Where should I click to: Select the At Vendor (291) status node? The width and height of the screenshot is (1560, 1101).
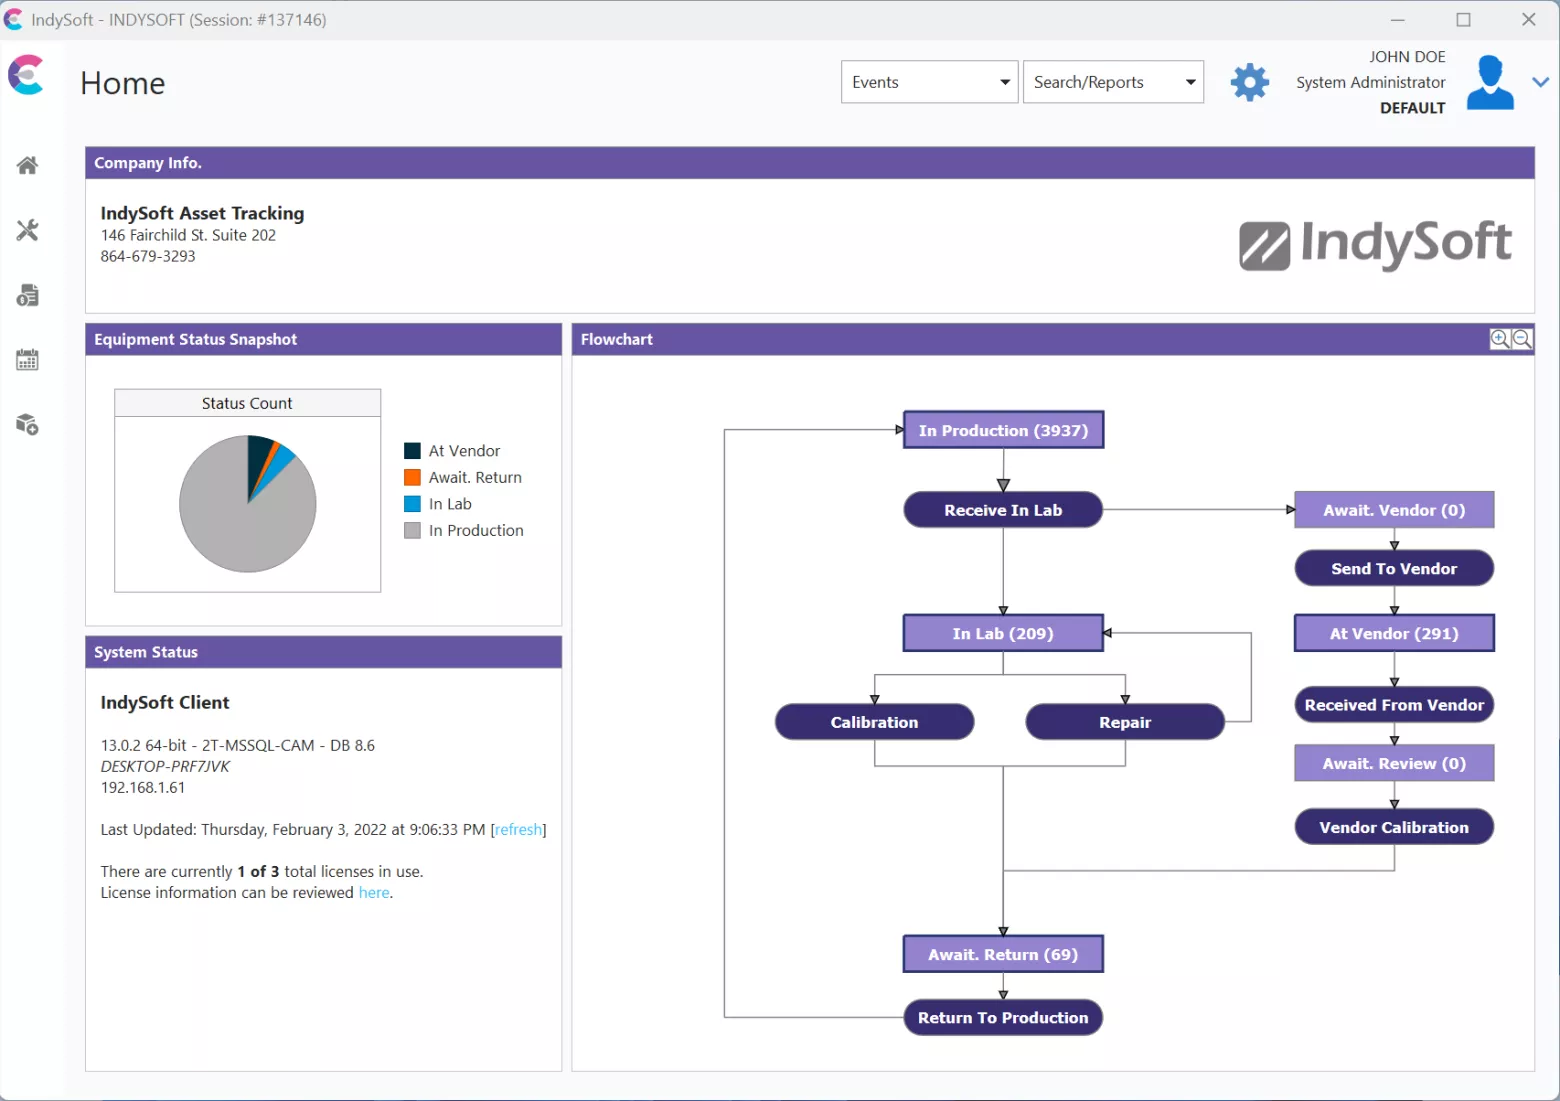(x=1394, y=633)
